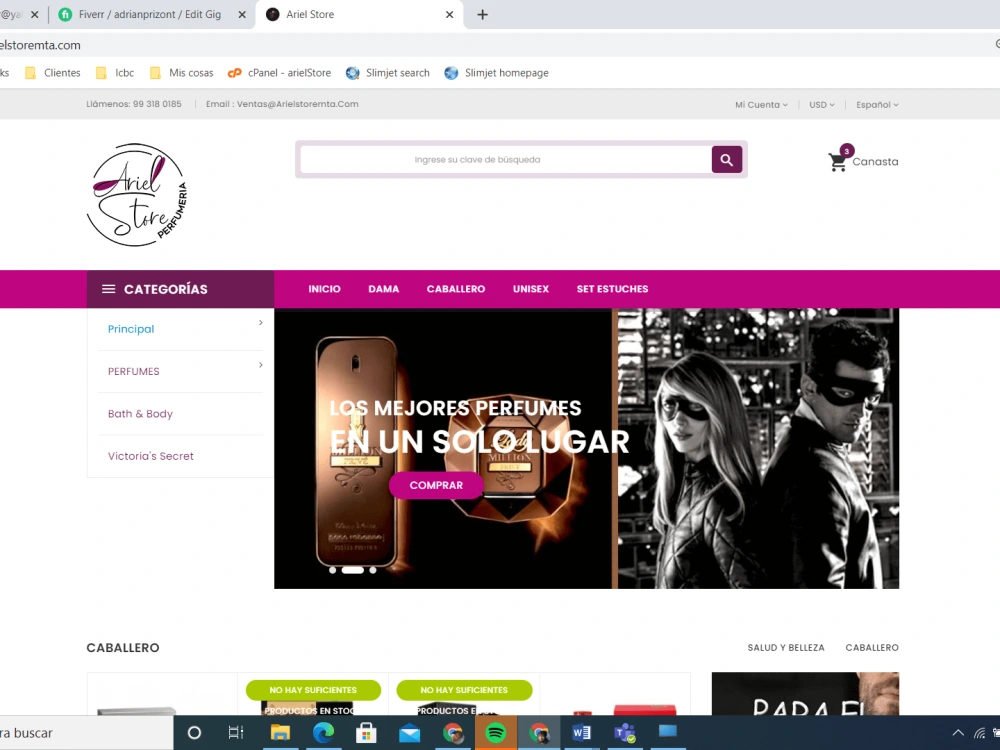This screenshot has height=750, width=1000.
Task: Click the masked couple banner image
Action: click(x=758, y=448)
